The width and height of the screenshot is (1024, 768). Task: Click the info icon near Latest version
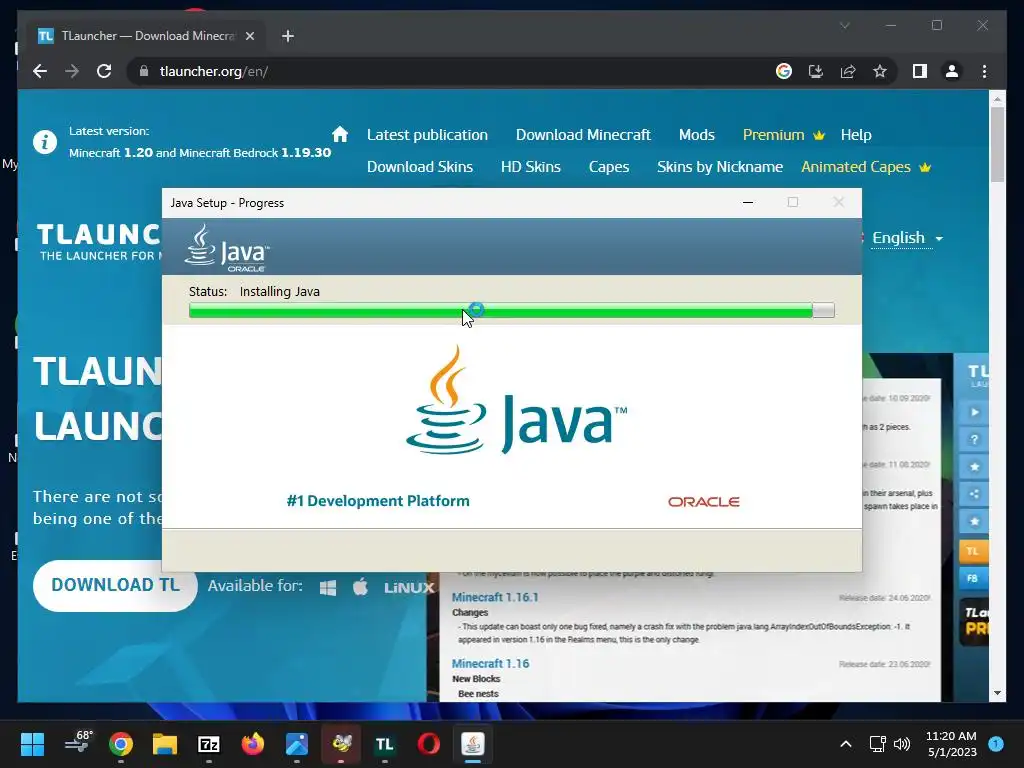[x=45, y=141]
